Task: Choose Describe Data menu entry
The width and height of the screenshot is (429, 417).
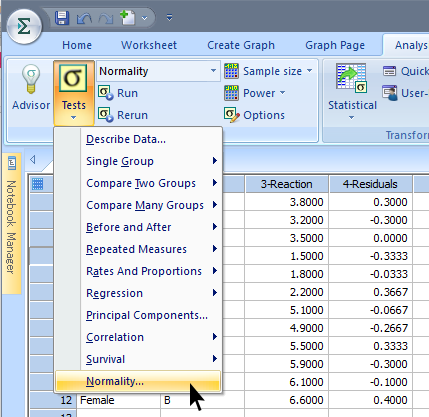Action: [138, 139]
